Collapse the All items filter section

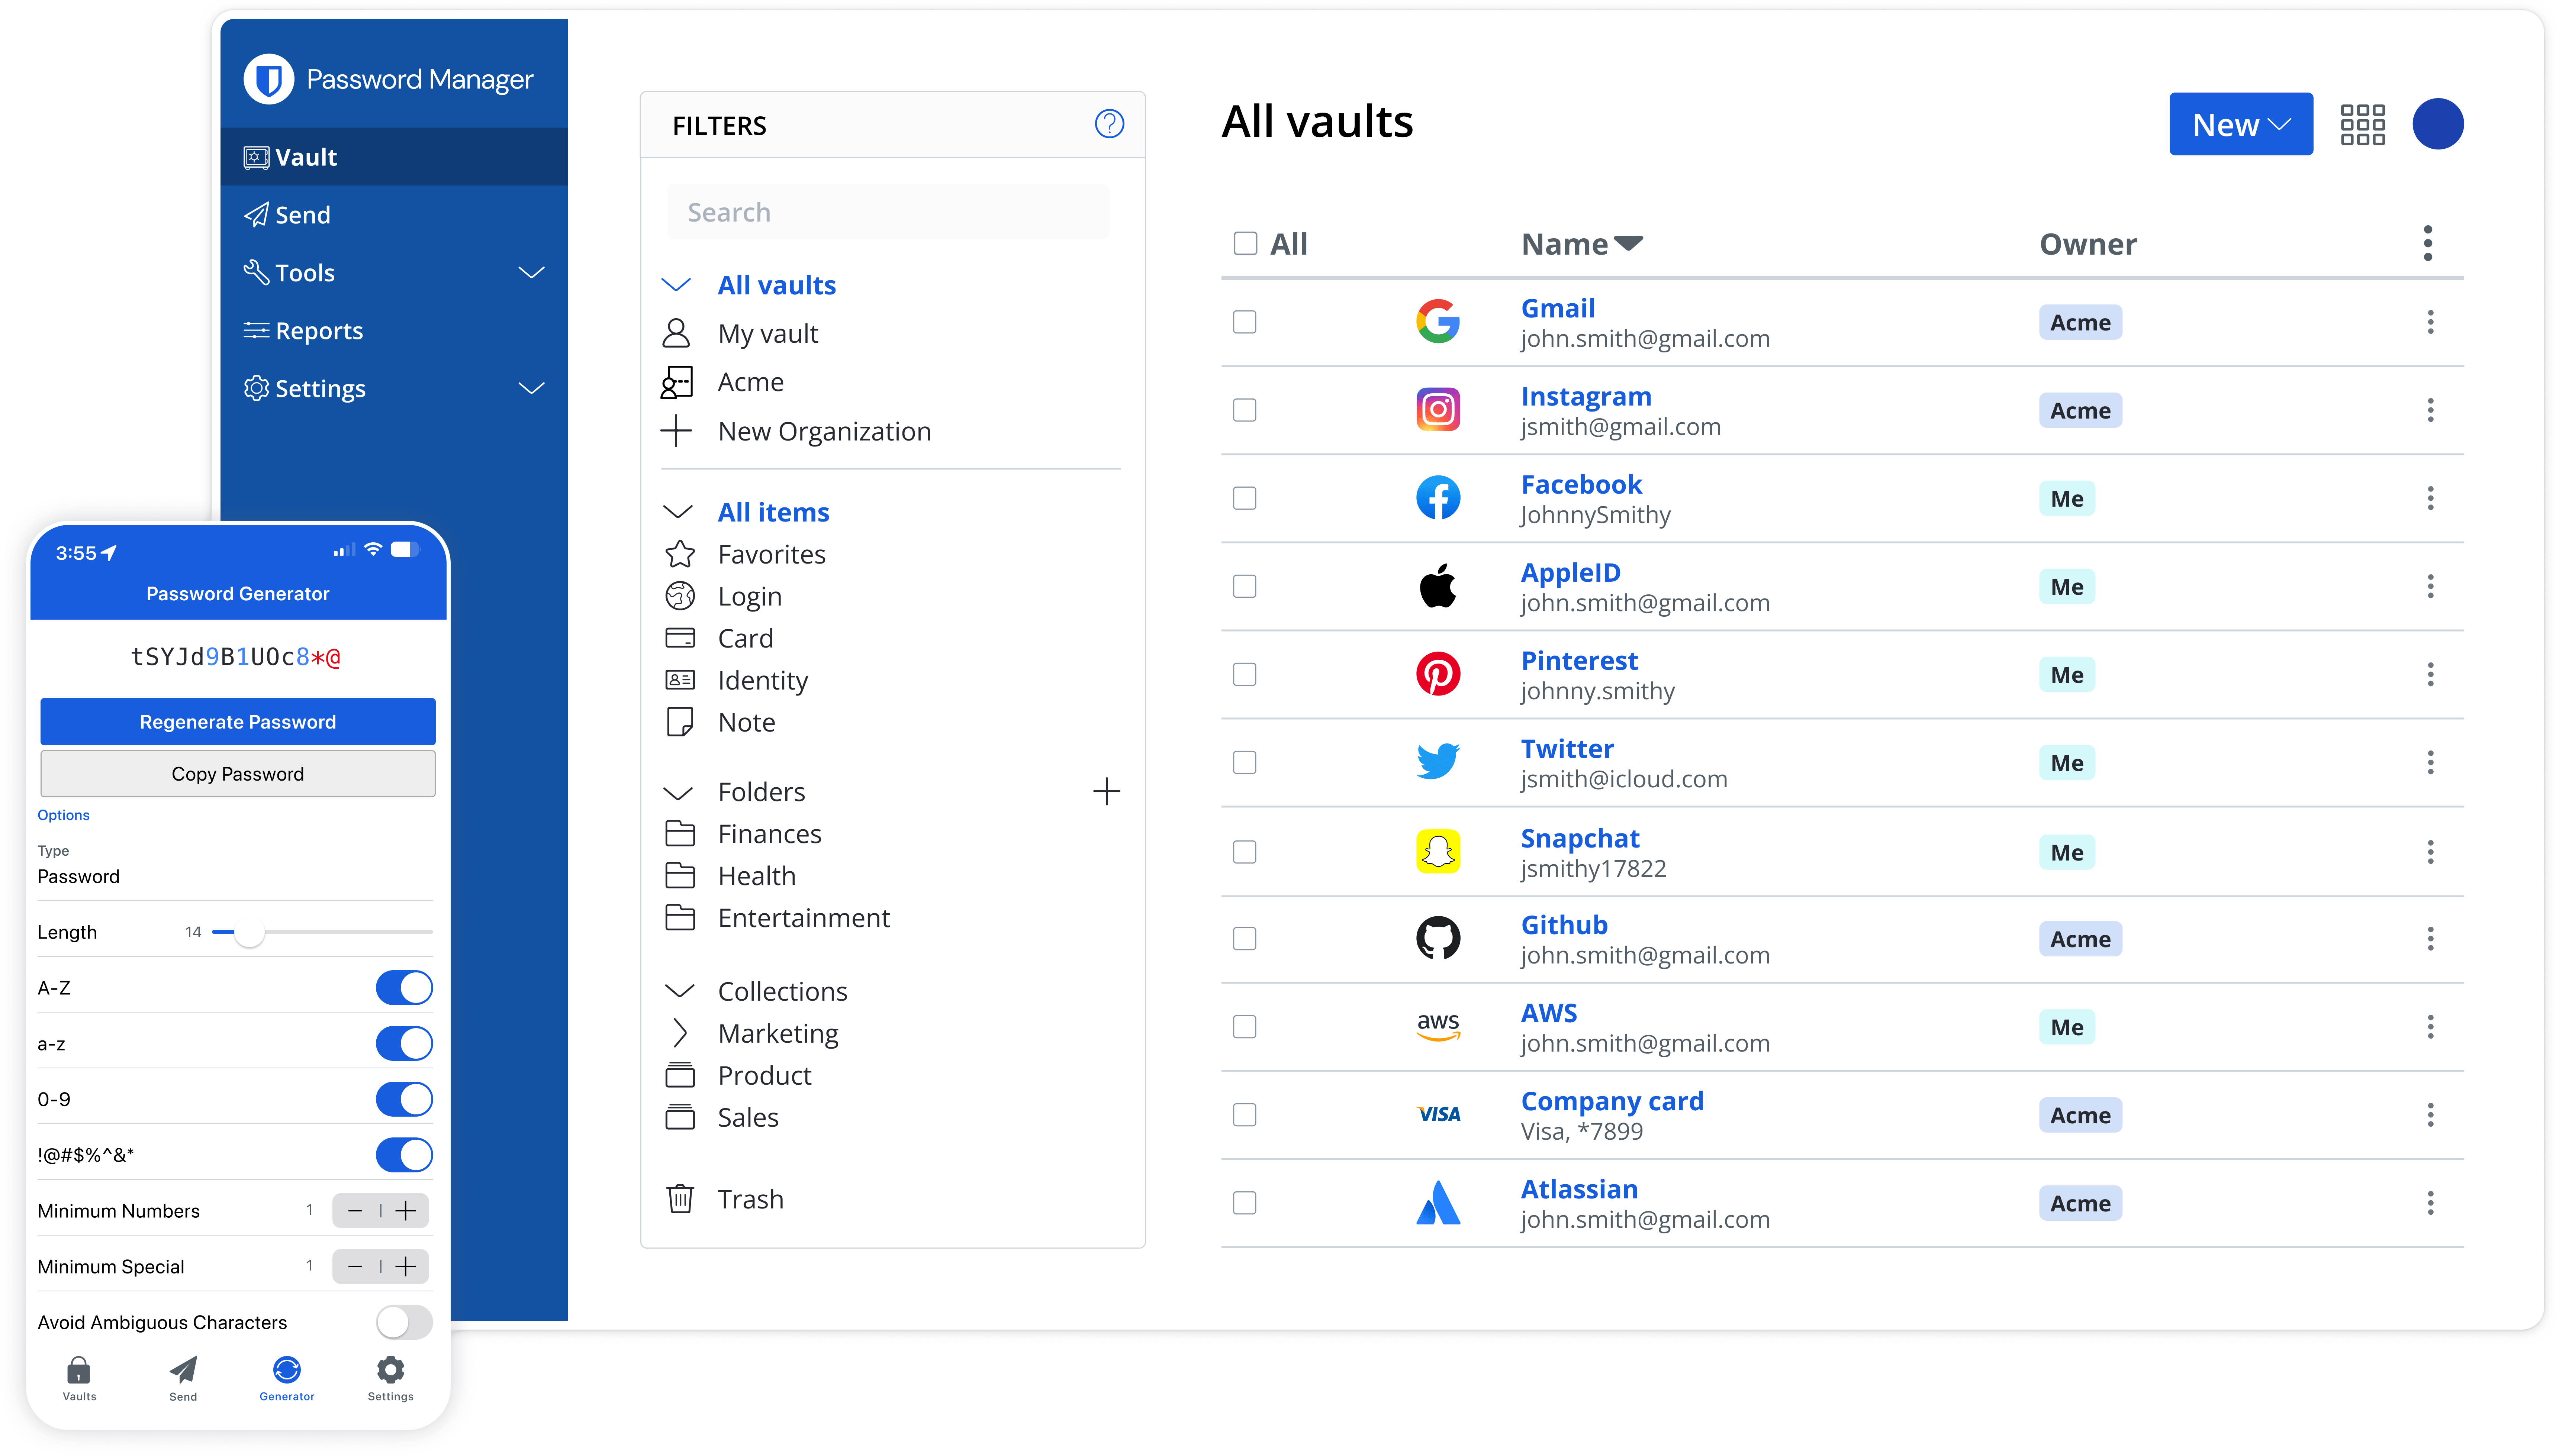click(x=677, y=510)
